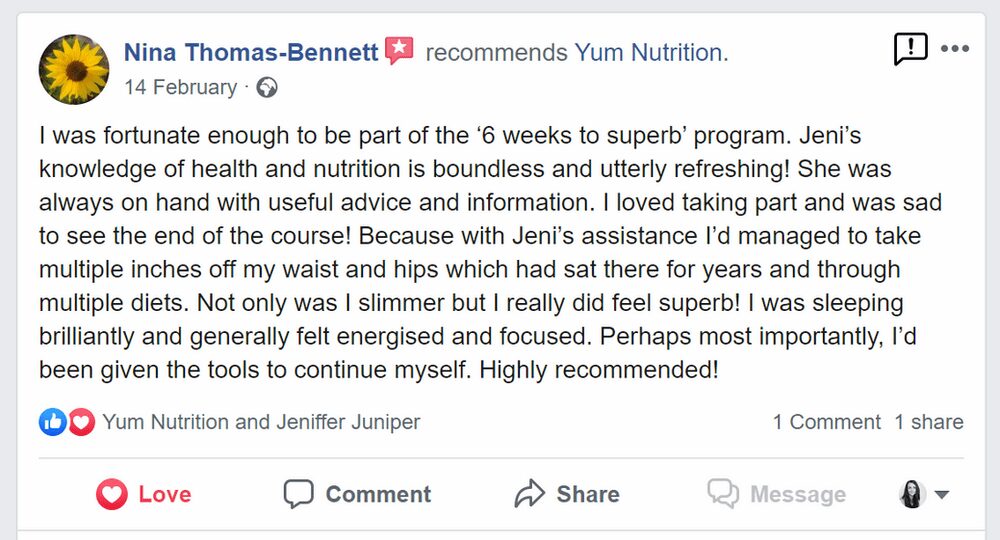
Task: Open the three-dot post options menu
Action: (955, 48)
